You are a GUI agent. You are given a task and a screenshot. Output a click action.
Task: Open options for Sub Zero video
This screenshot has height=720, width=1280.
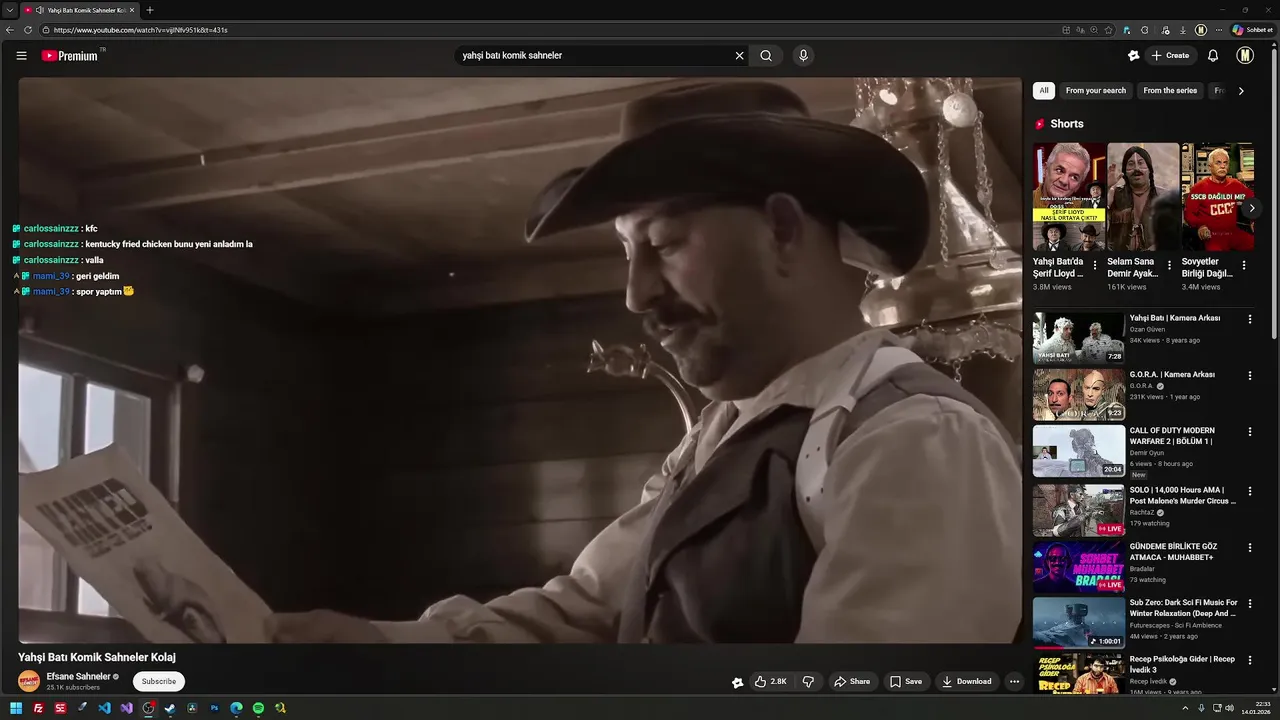pos(1249,604)
